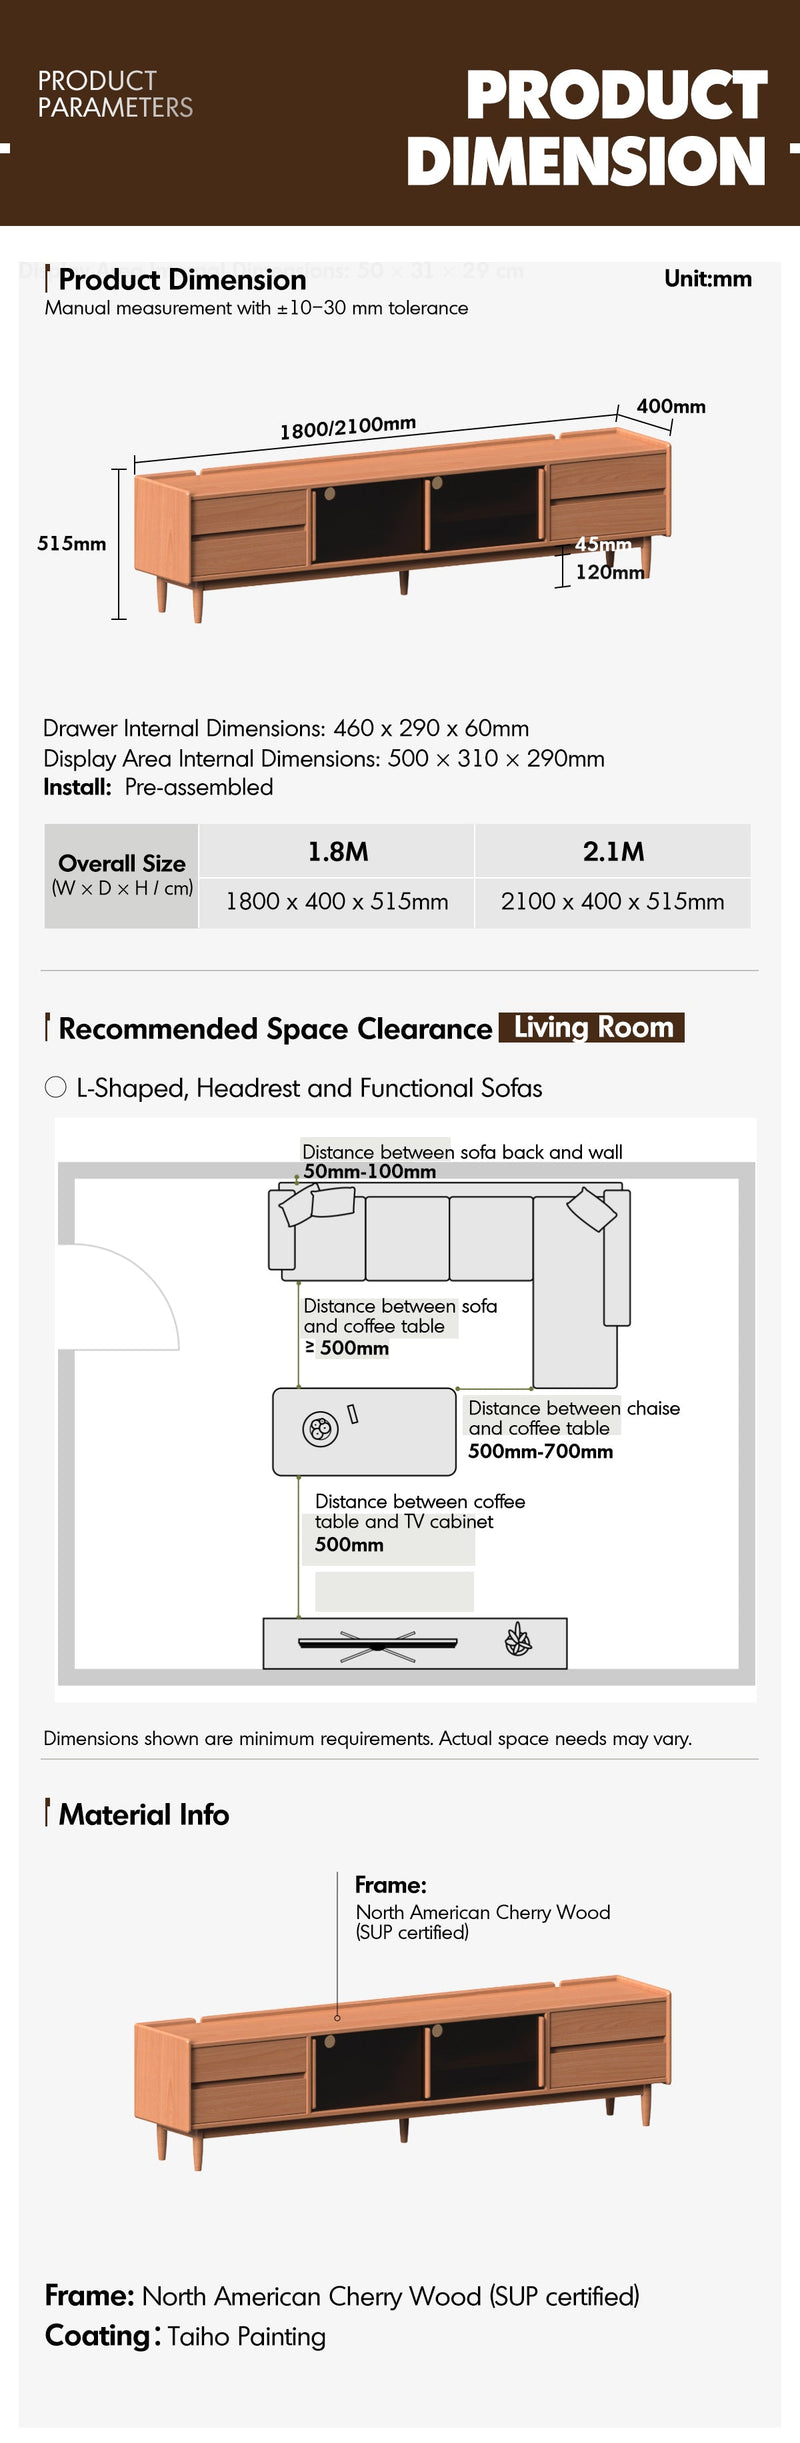Click the door swing arc icon in room plan

(118, 1297)
